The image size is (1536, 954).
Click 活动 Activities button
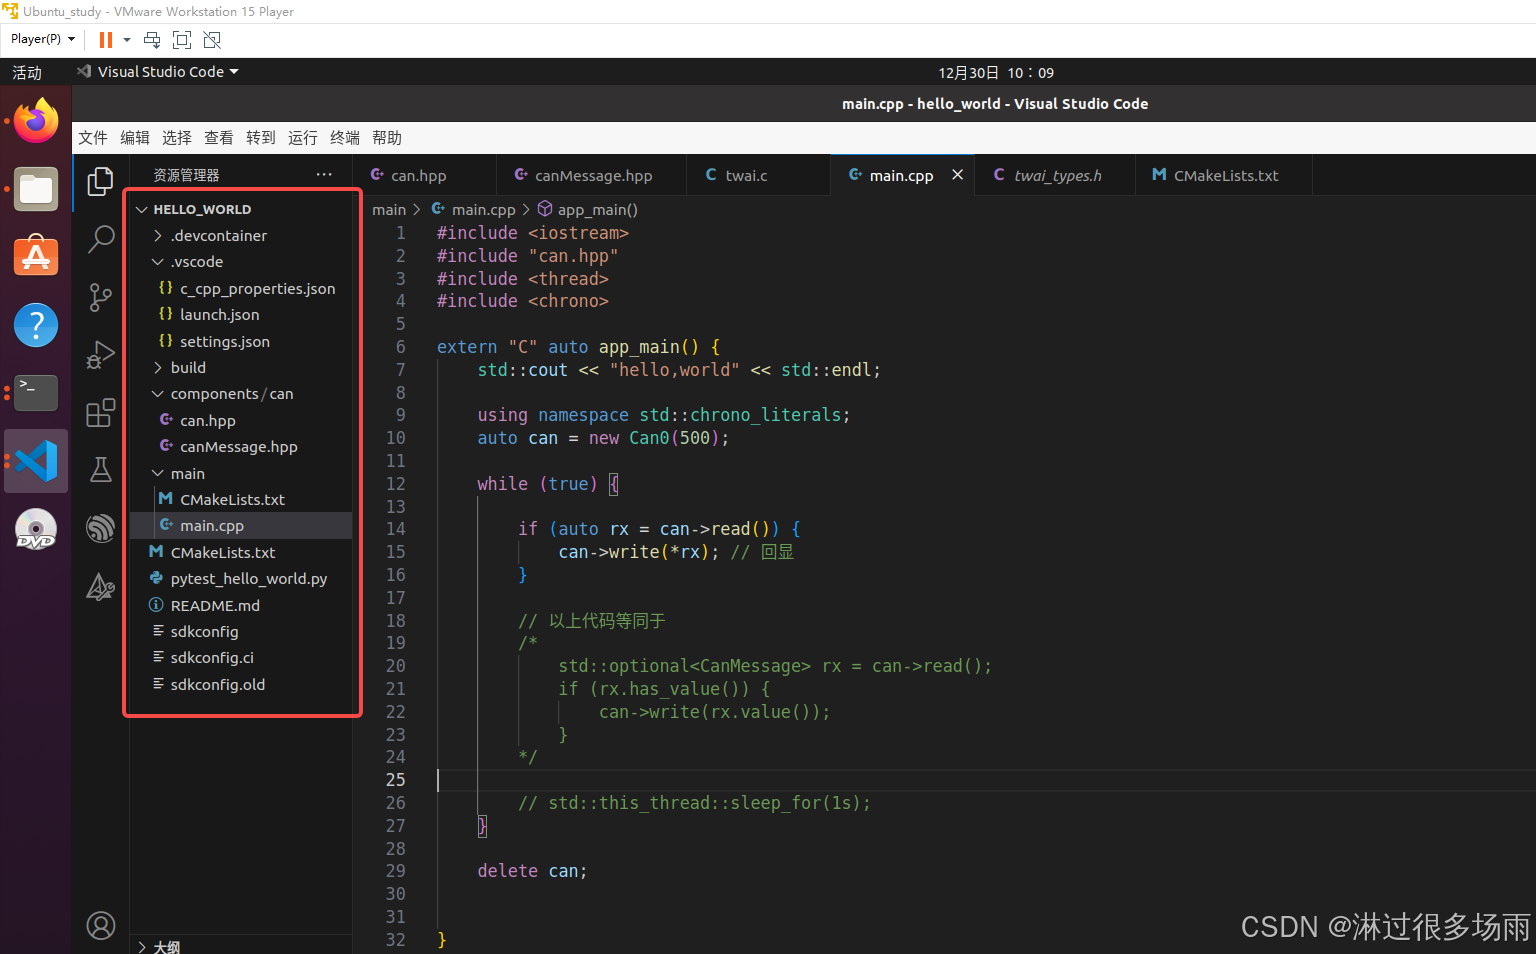[x=27, y=72]
